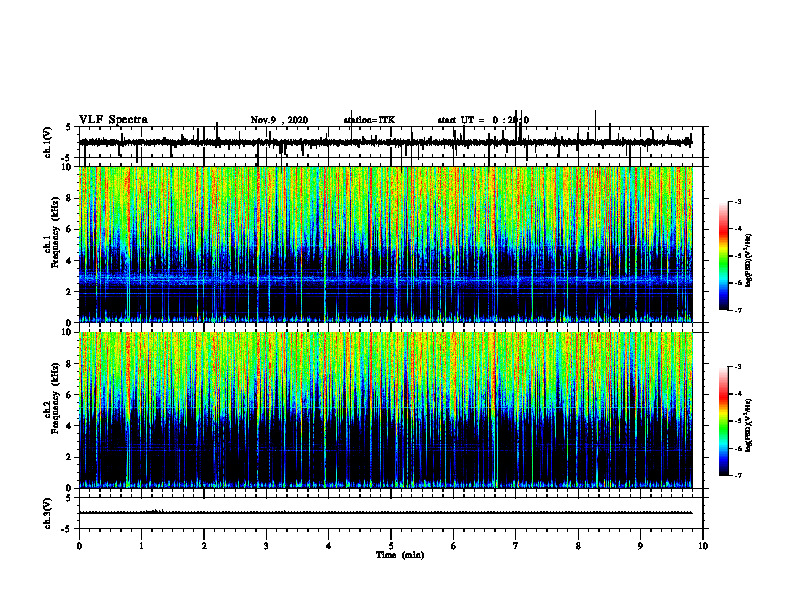This screenshot has height=612, width=792.
Task: Click the "8" kHz tick on ch.1 frequency axis
Action: point(70,198)
